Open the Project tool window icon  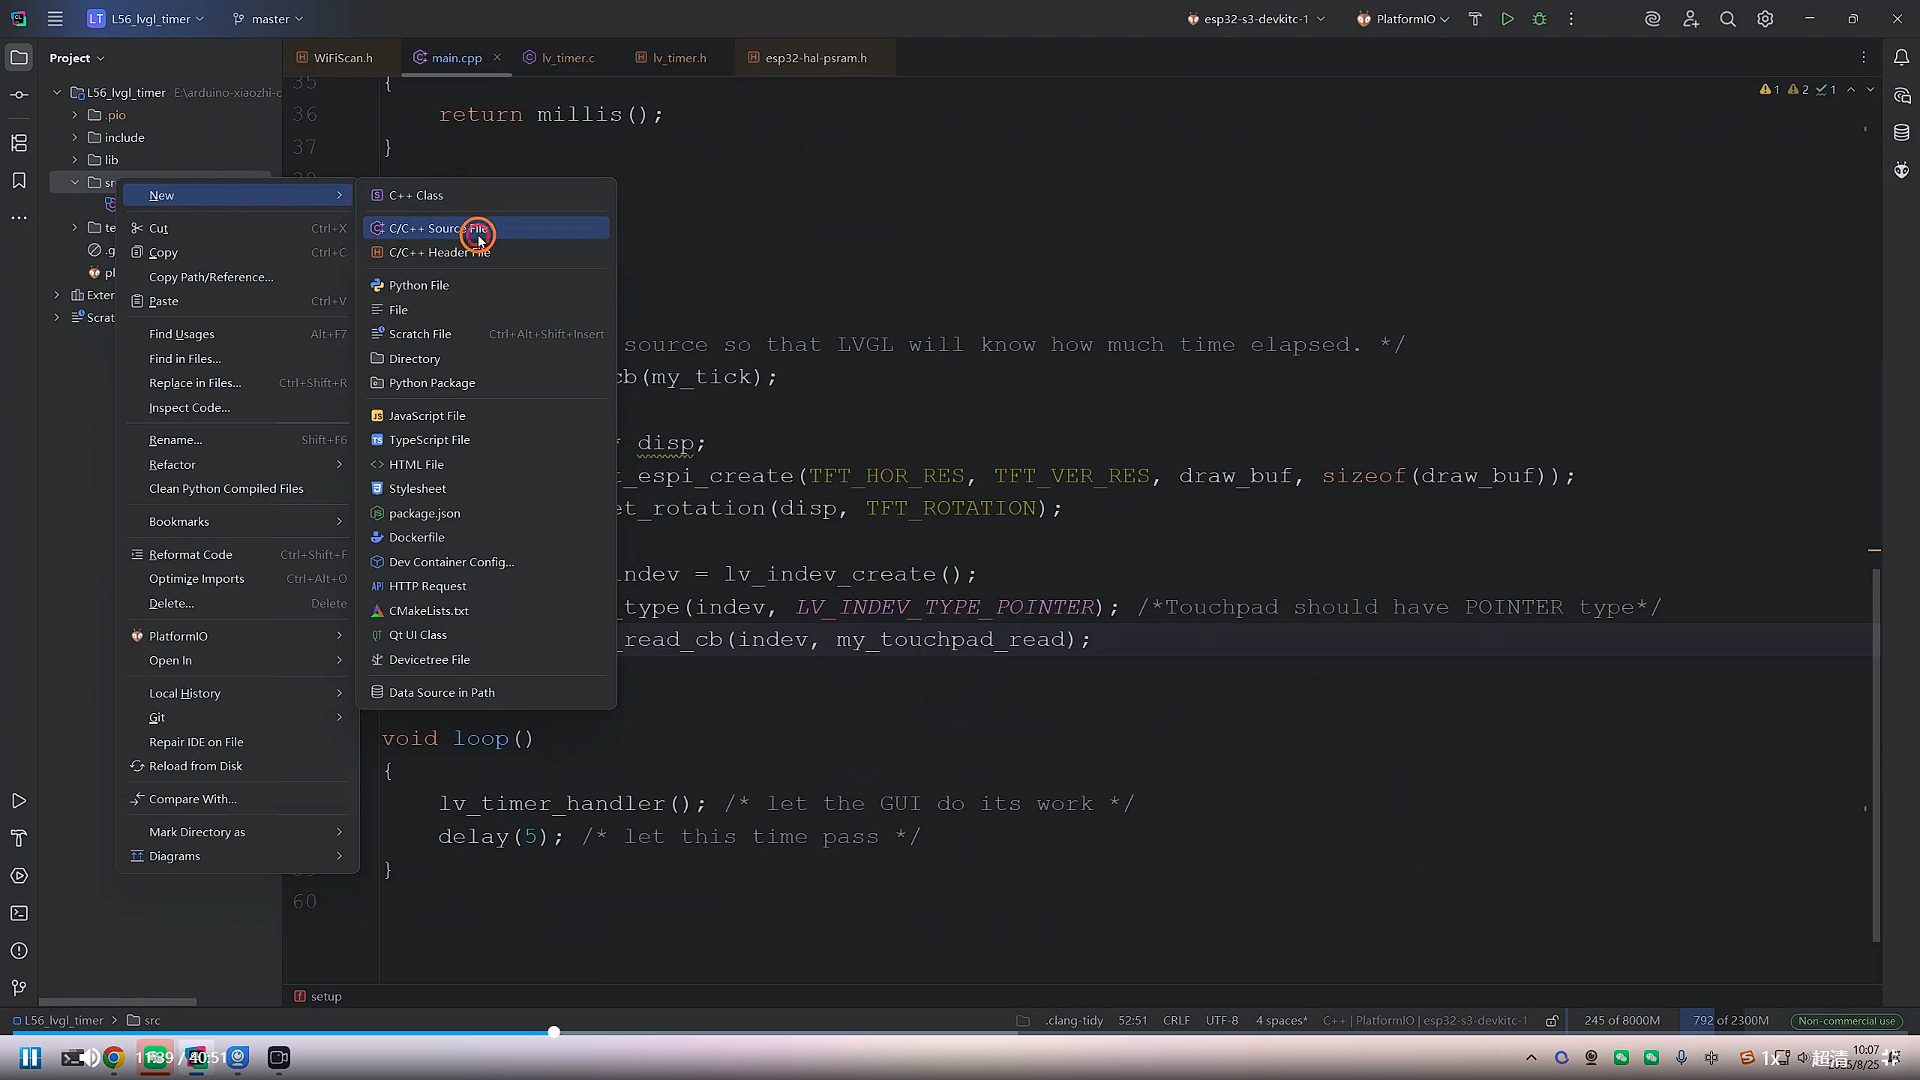19,58
